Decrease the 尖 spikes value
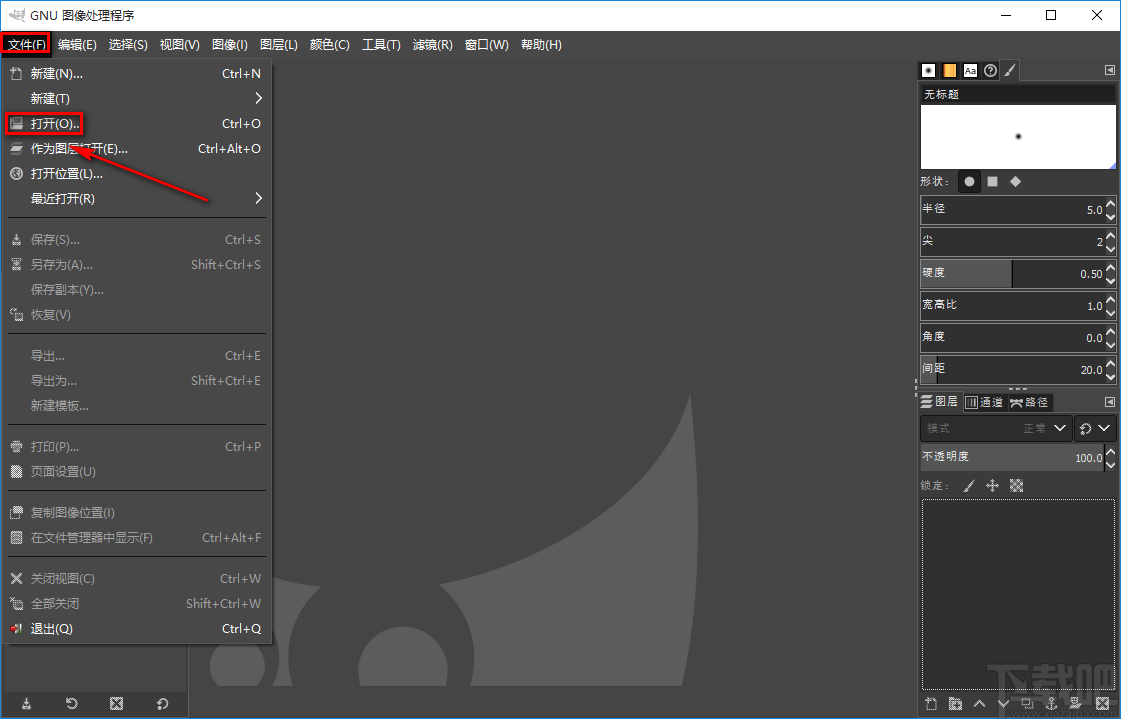1121x719 pixels. [1110, 247]
